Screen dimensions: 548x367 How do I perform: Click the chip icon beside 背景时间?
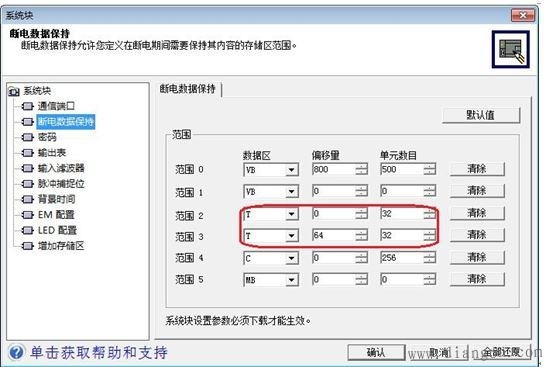pos(28,199)
